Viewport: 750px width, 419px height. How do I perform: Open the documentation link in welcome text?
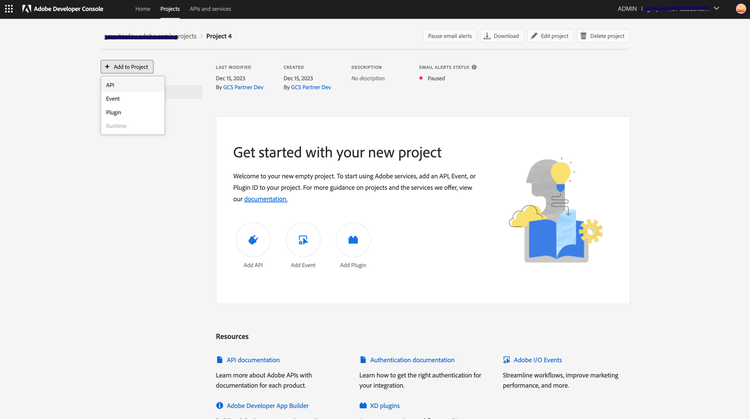pyautogui.click(x=266, y=199)
